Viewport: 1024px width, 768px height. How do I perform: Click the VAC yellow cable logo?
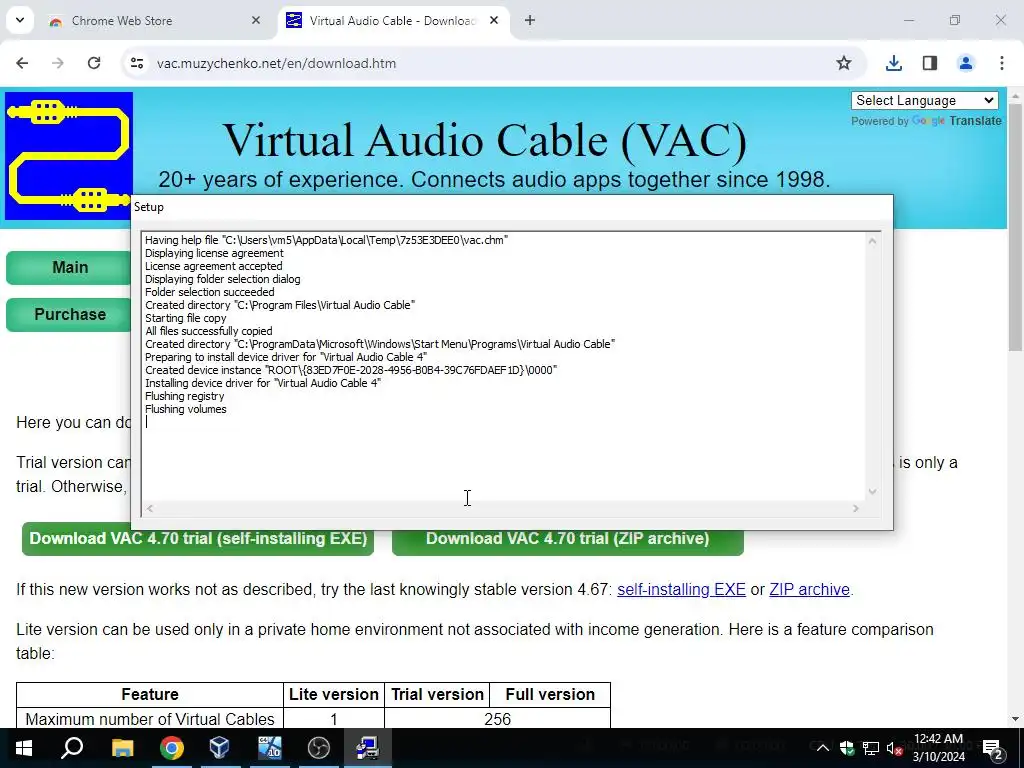click(x=69, y=155)
